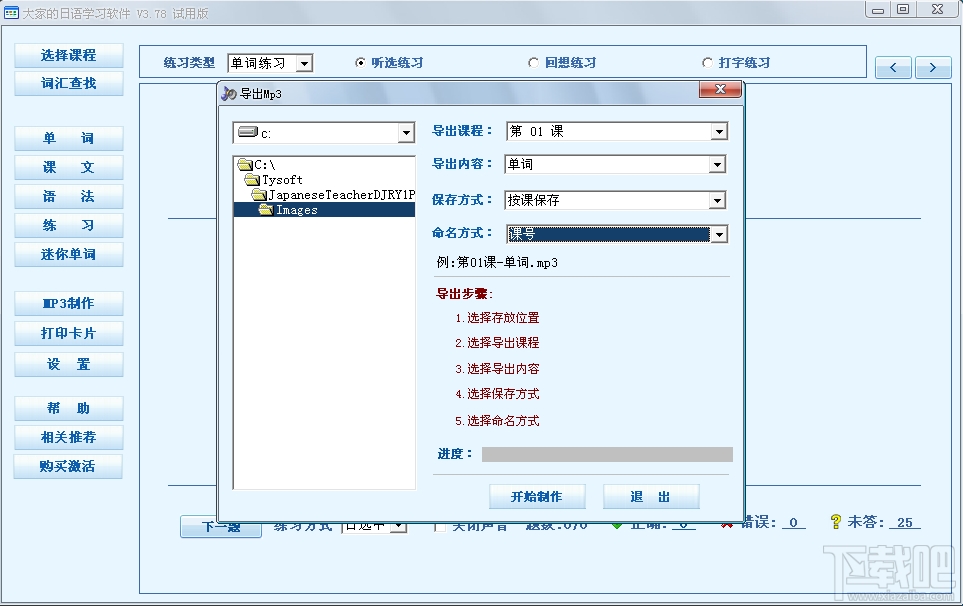Minimize the main application window
Image resolution: width=963 pixels, height=606 pixels.
[x=878, y=9]
